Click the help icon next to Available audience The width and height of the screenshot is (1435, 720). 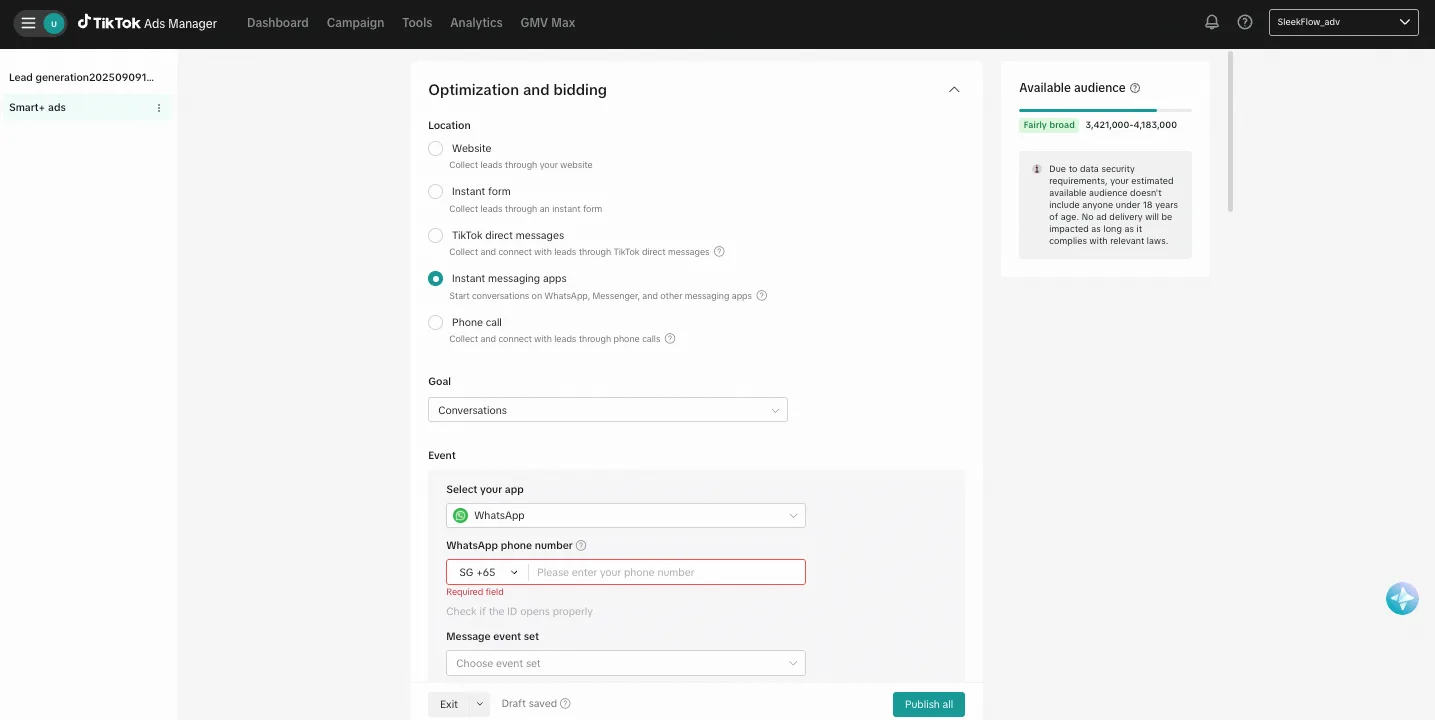click(x=1134, y=88)
